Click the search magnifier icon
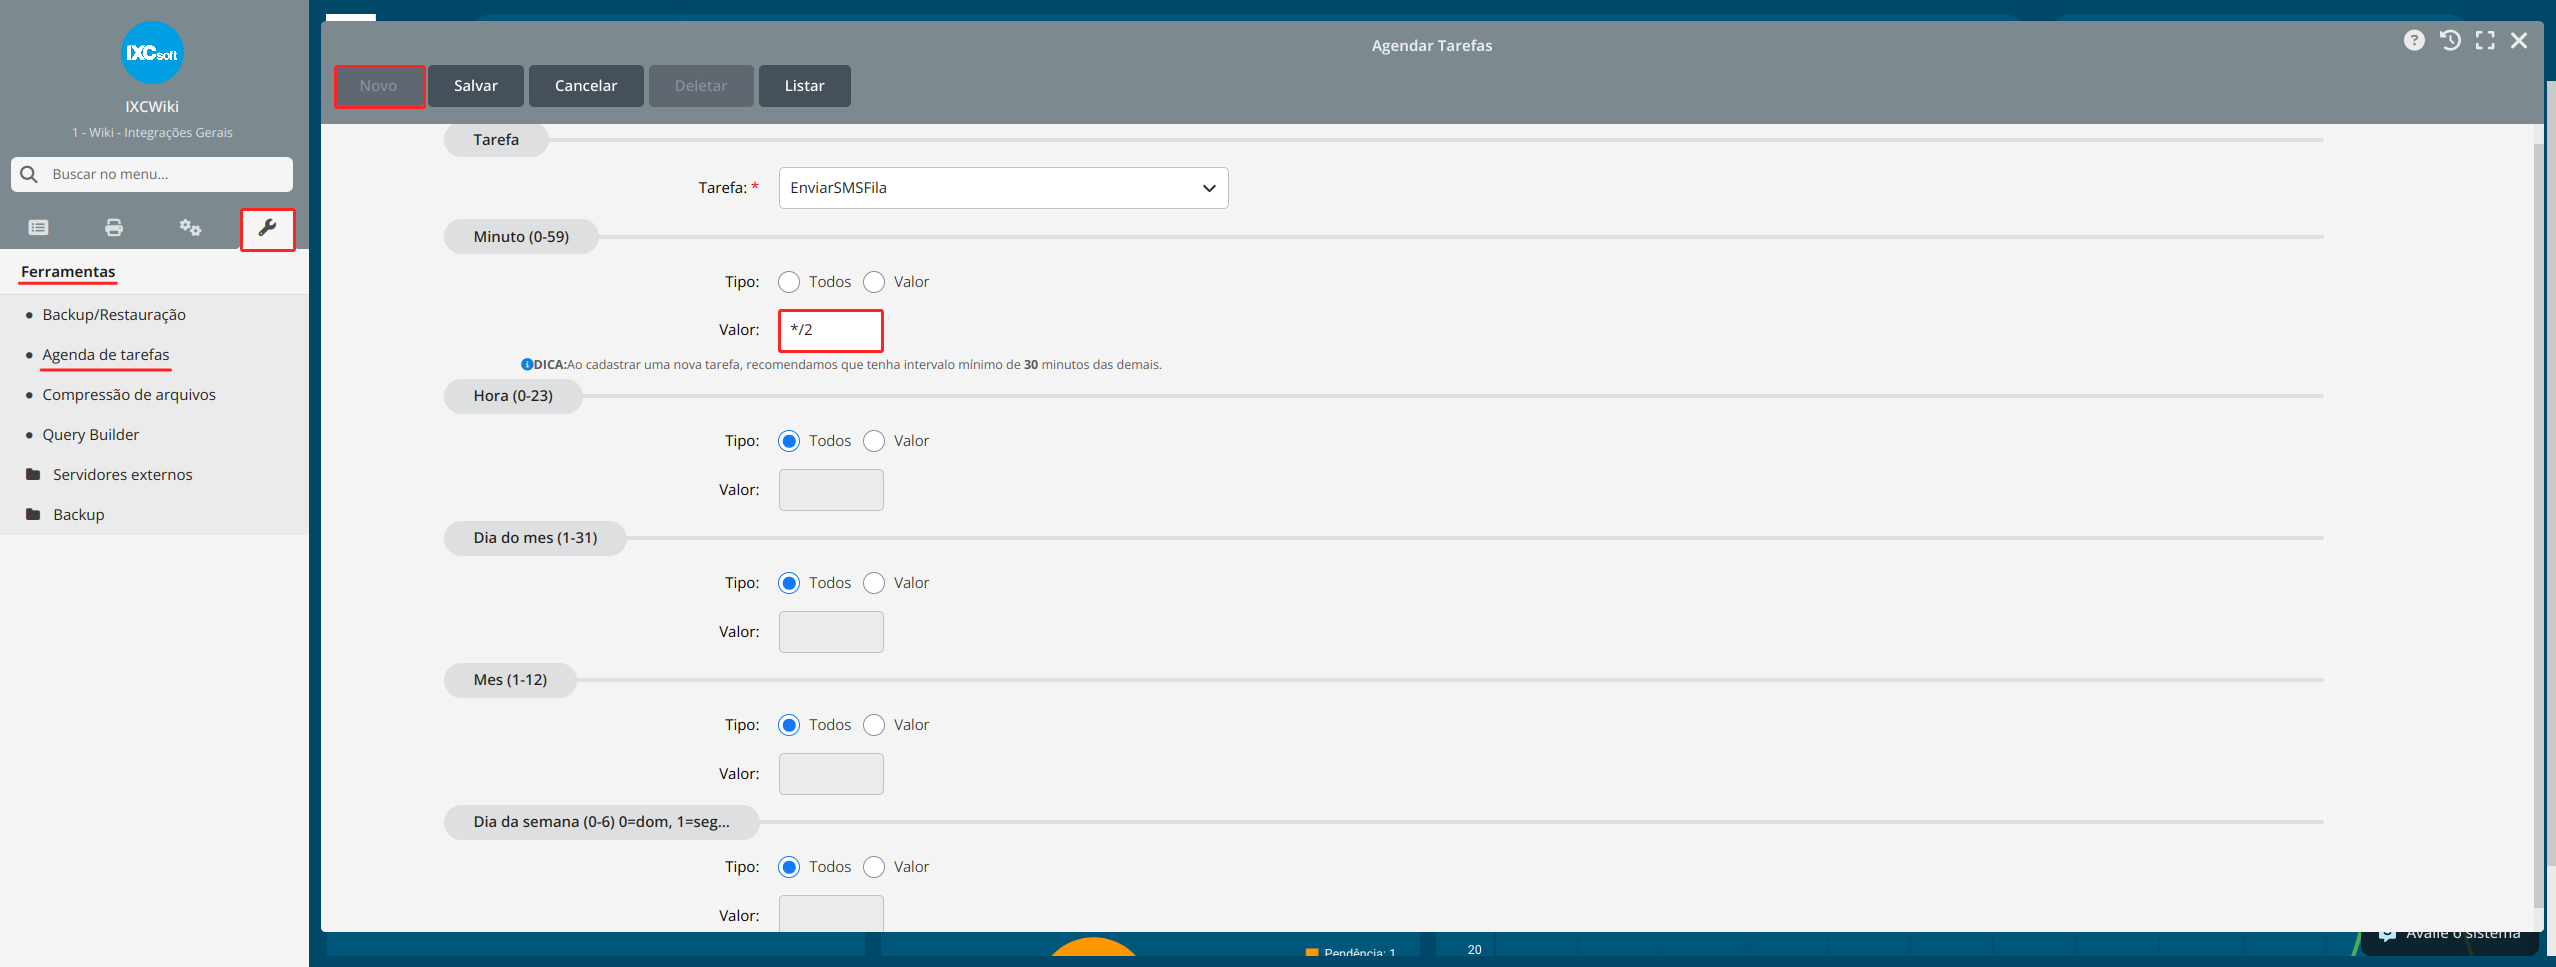The width and height of the screenshot is (2556, 967). point(29,174)
